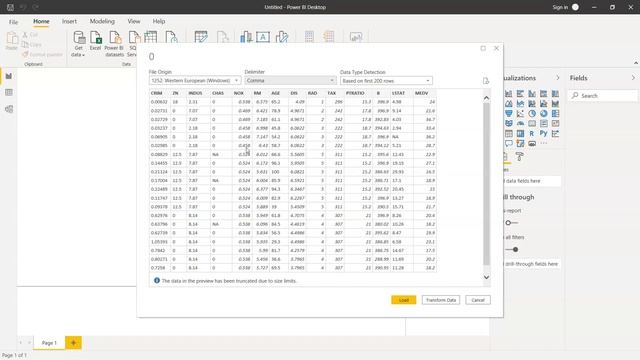Switch to the Insert ribbon tab

coord(69,21)
